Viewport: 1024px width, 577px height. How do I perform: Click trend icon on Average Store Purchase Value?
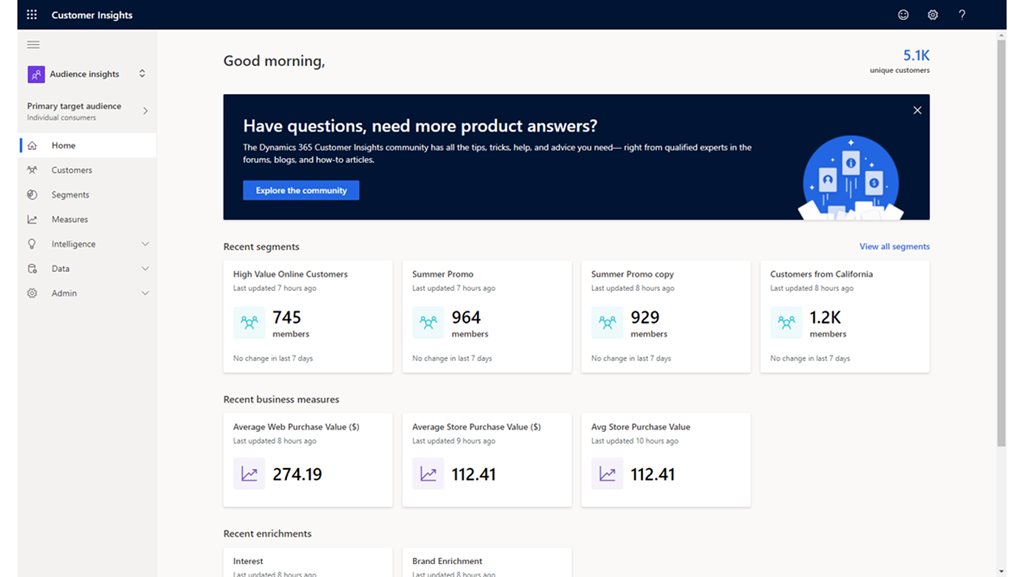[x=428, y=474]
